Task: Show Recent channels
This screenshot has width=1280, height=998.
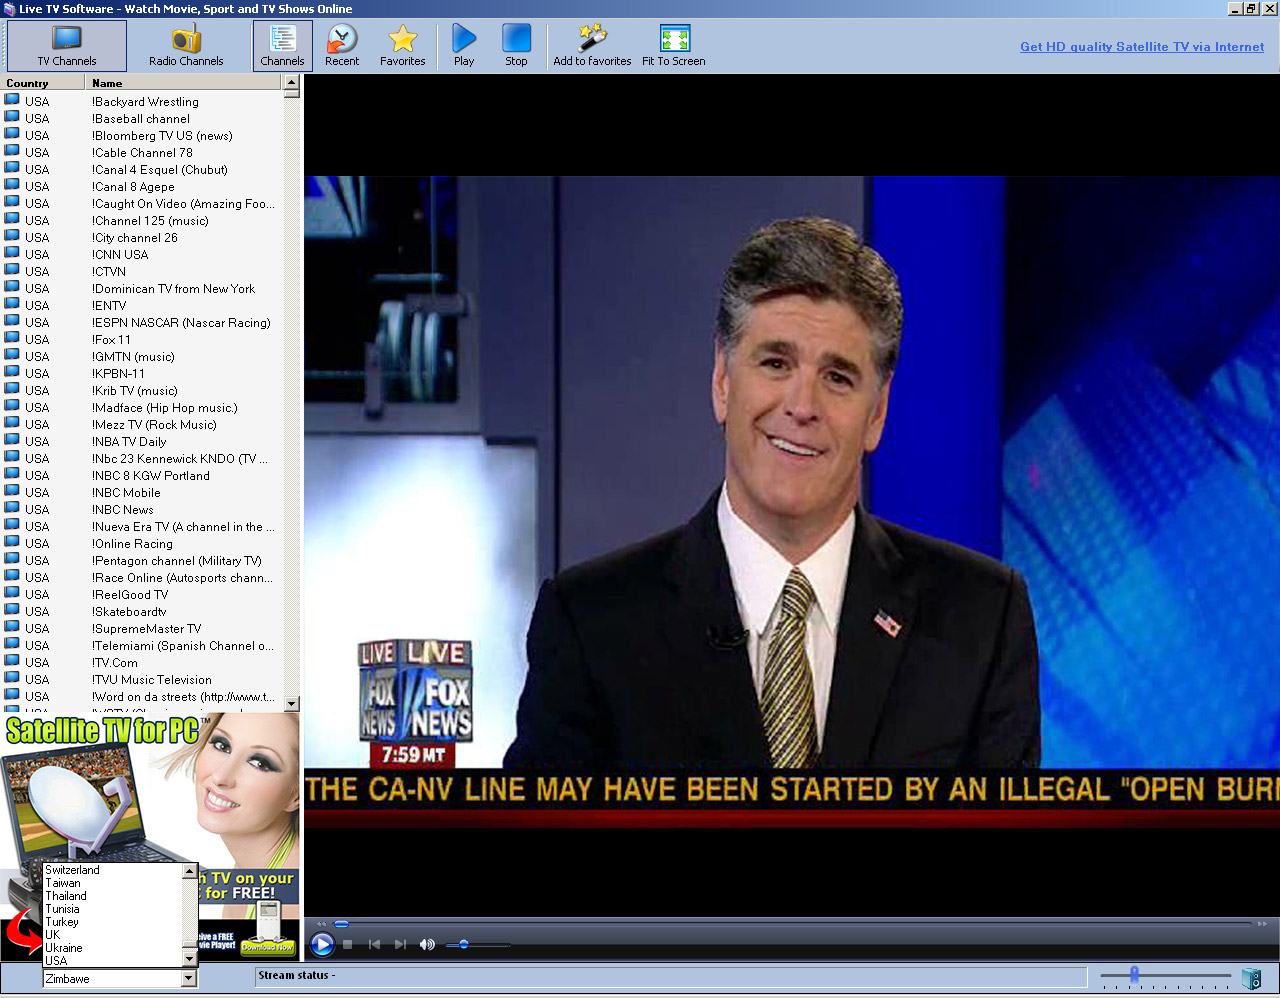Action: [x=342, y=46]
